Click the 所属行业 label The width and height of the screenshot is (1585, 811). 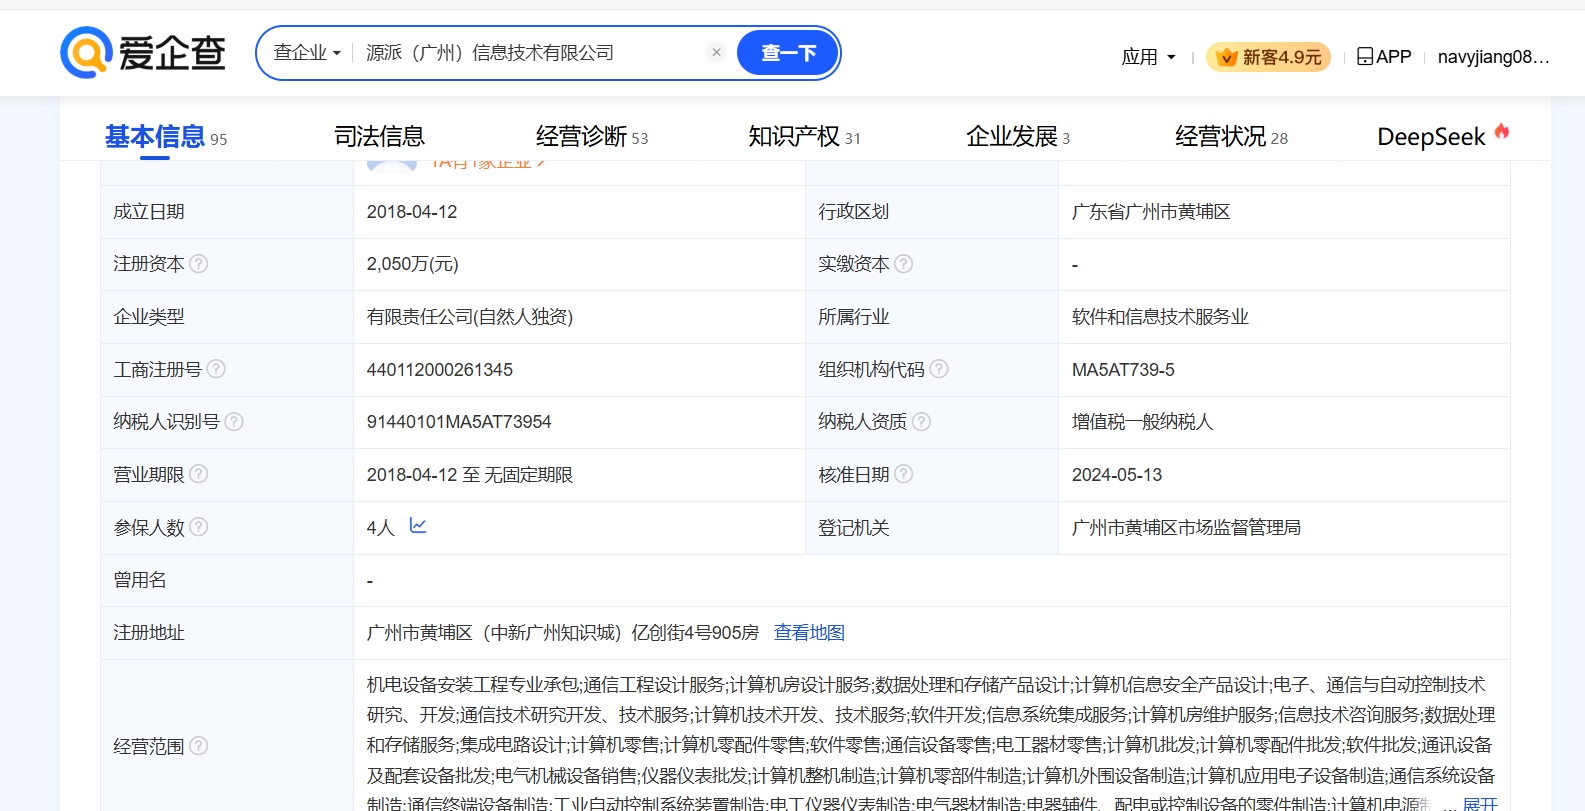853,317
